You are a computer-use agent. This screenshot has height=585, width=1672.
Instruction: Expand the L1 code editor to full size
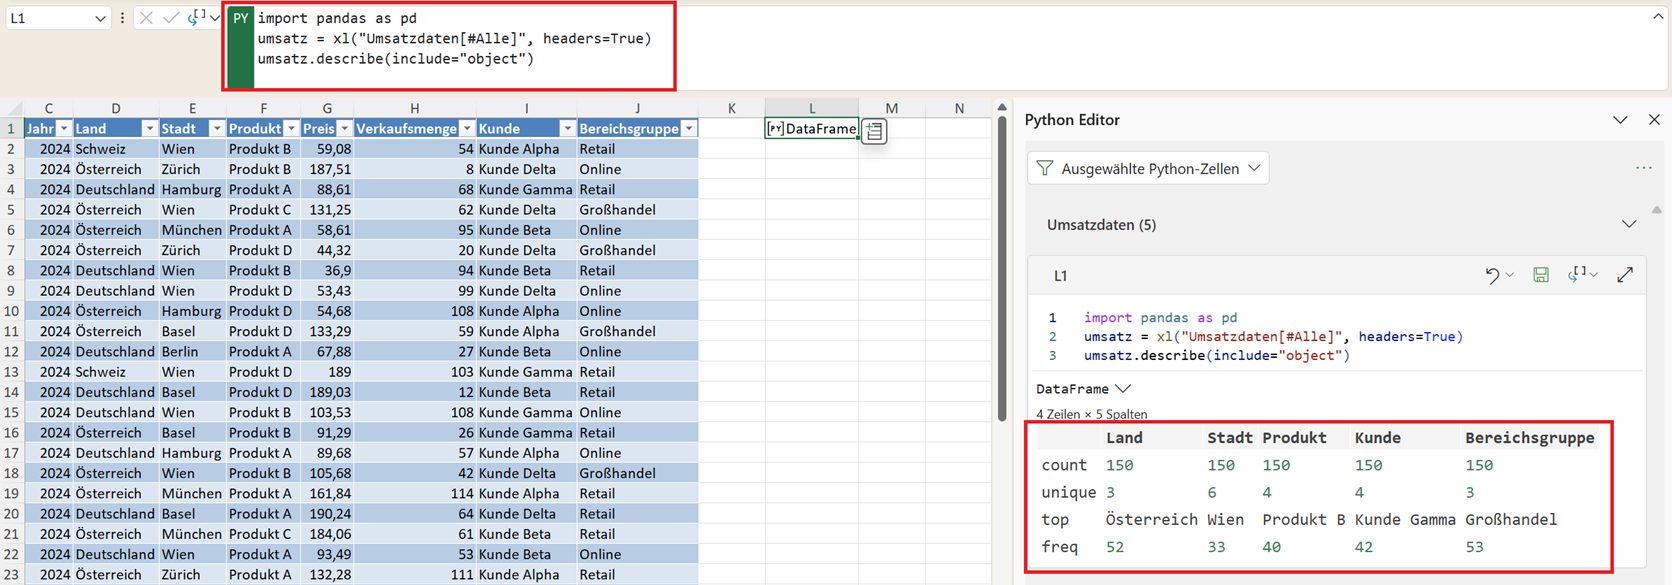pyautogui.click(x=1625, y=275)
